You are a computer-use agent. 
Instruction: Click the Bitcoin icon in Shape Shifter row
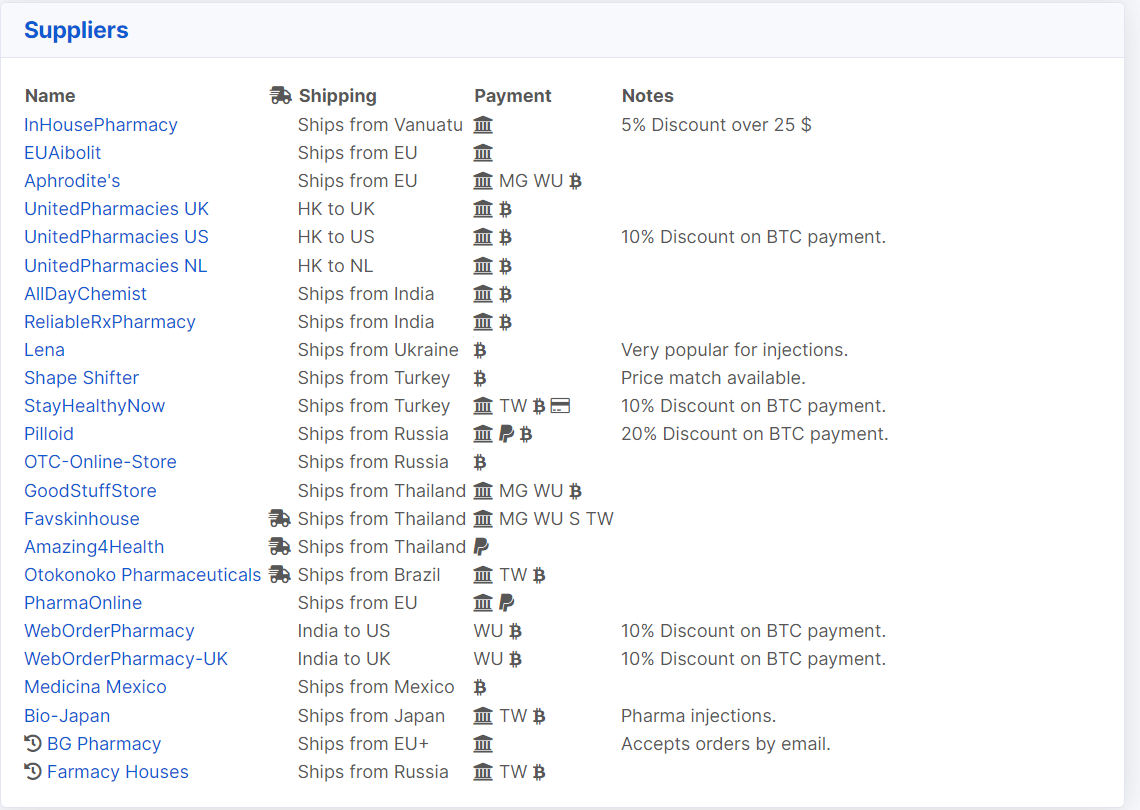tap(479, 378)
